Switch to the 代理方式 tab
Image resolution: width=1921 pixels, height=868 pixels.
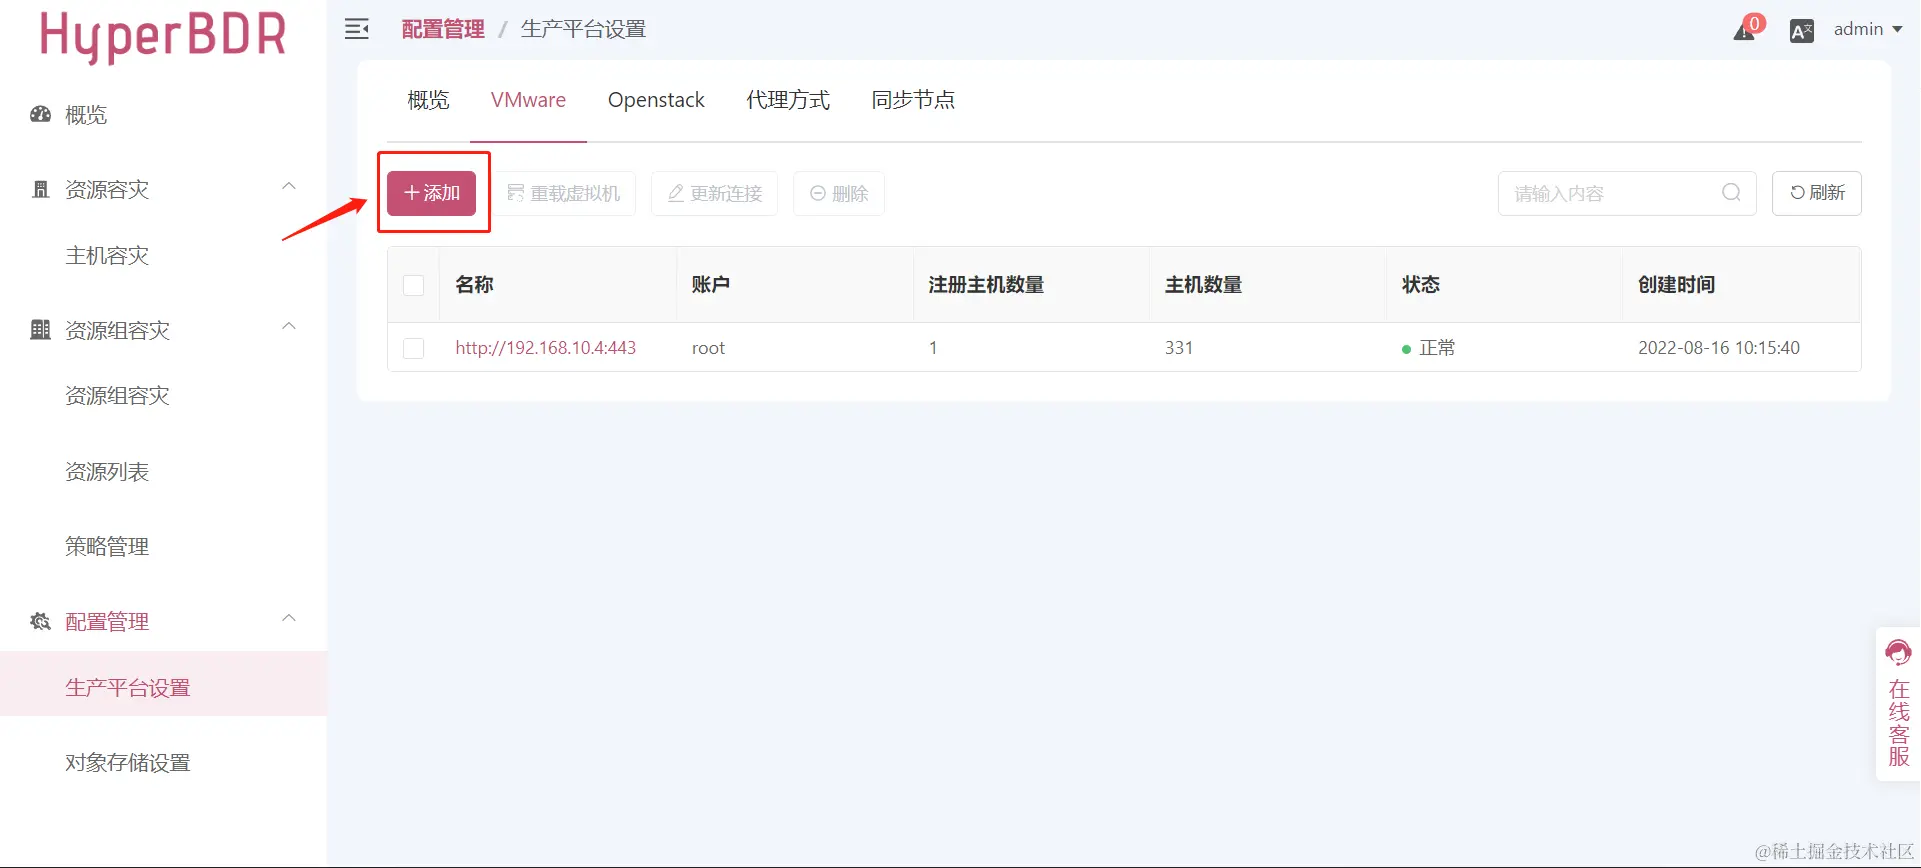point(788,100)
